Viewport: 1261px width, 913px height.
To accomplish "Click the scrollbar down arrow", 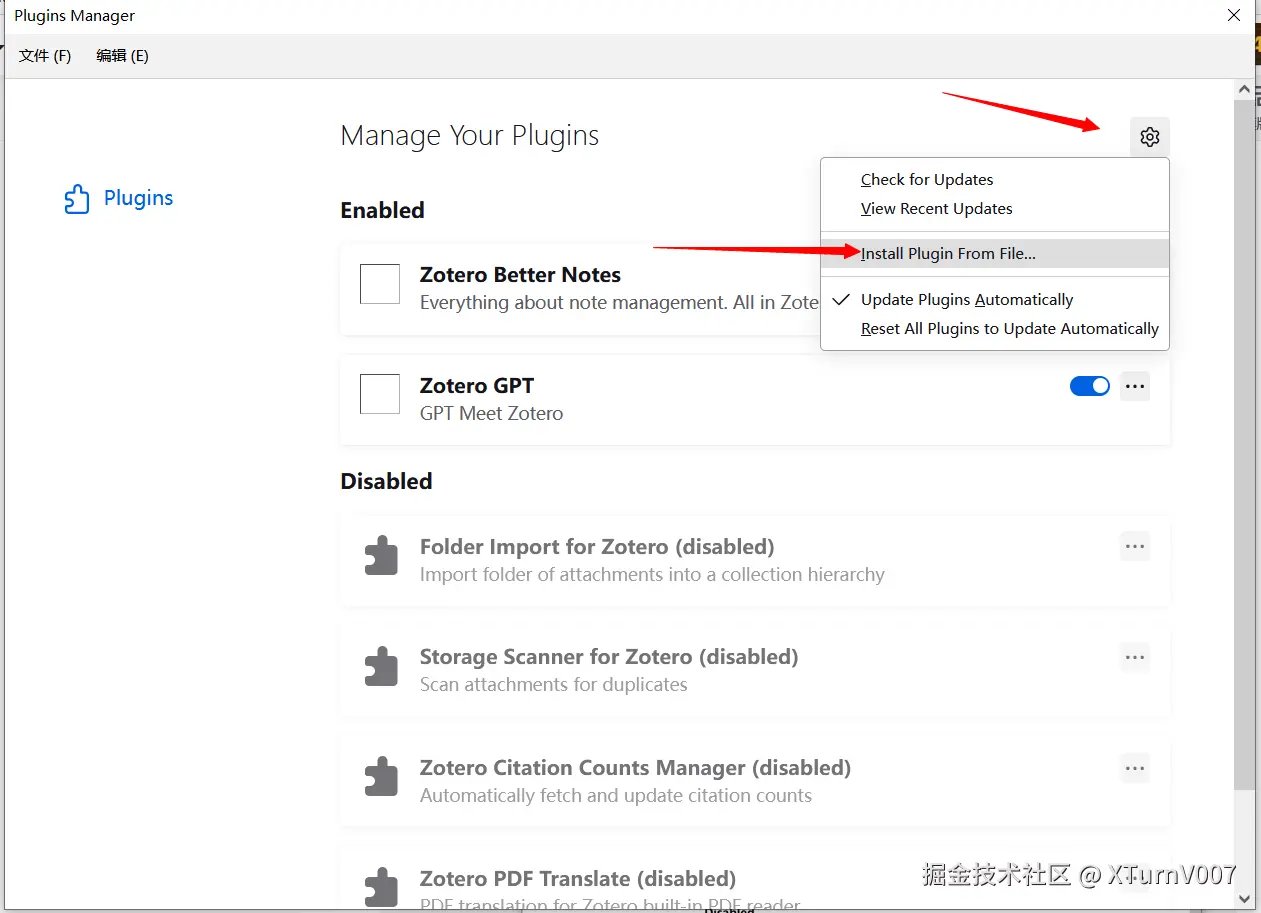I will pyautogui.click(x=1244, y=900).
